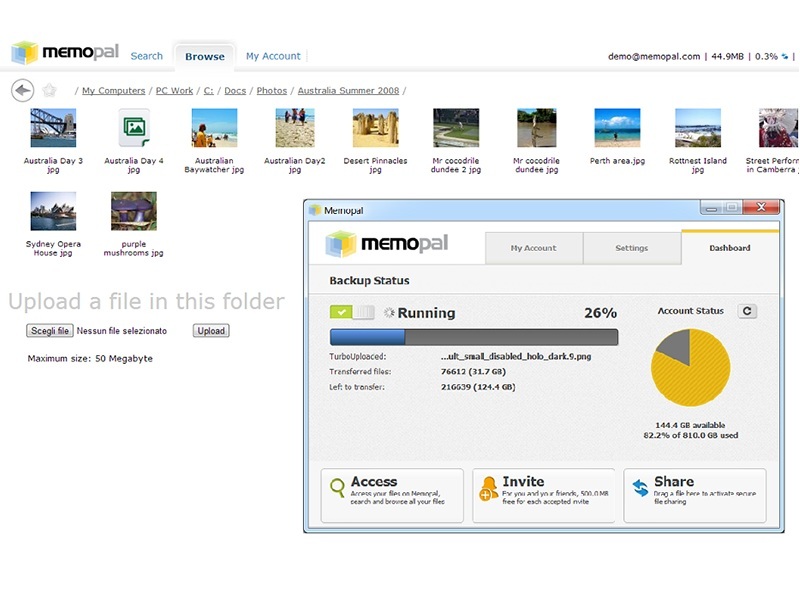The height and width of the screenshot is (600, 800).
Task: Close the Memopal window
Action: pyautogui.click(x=761, y=207)
